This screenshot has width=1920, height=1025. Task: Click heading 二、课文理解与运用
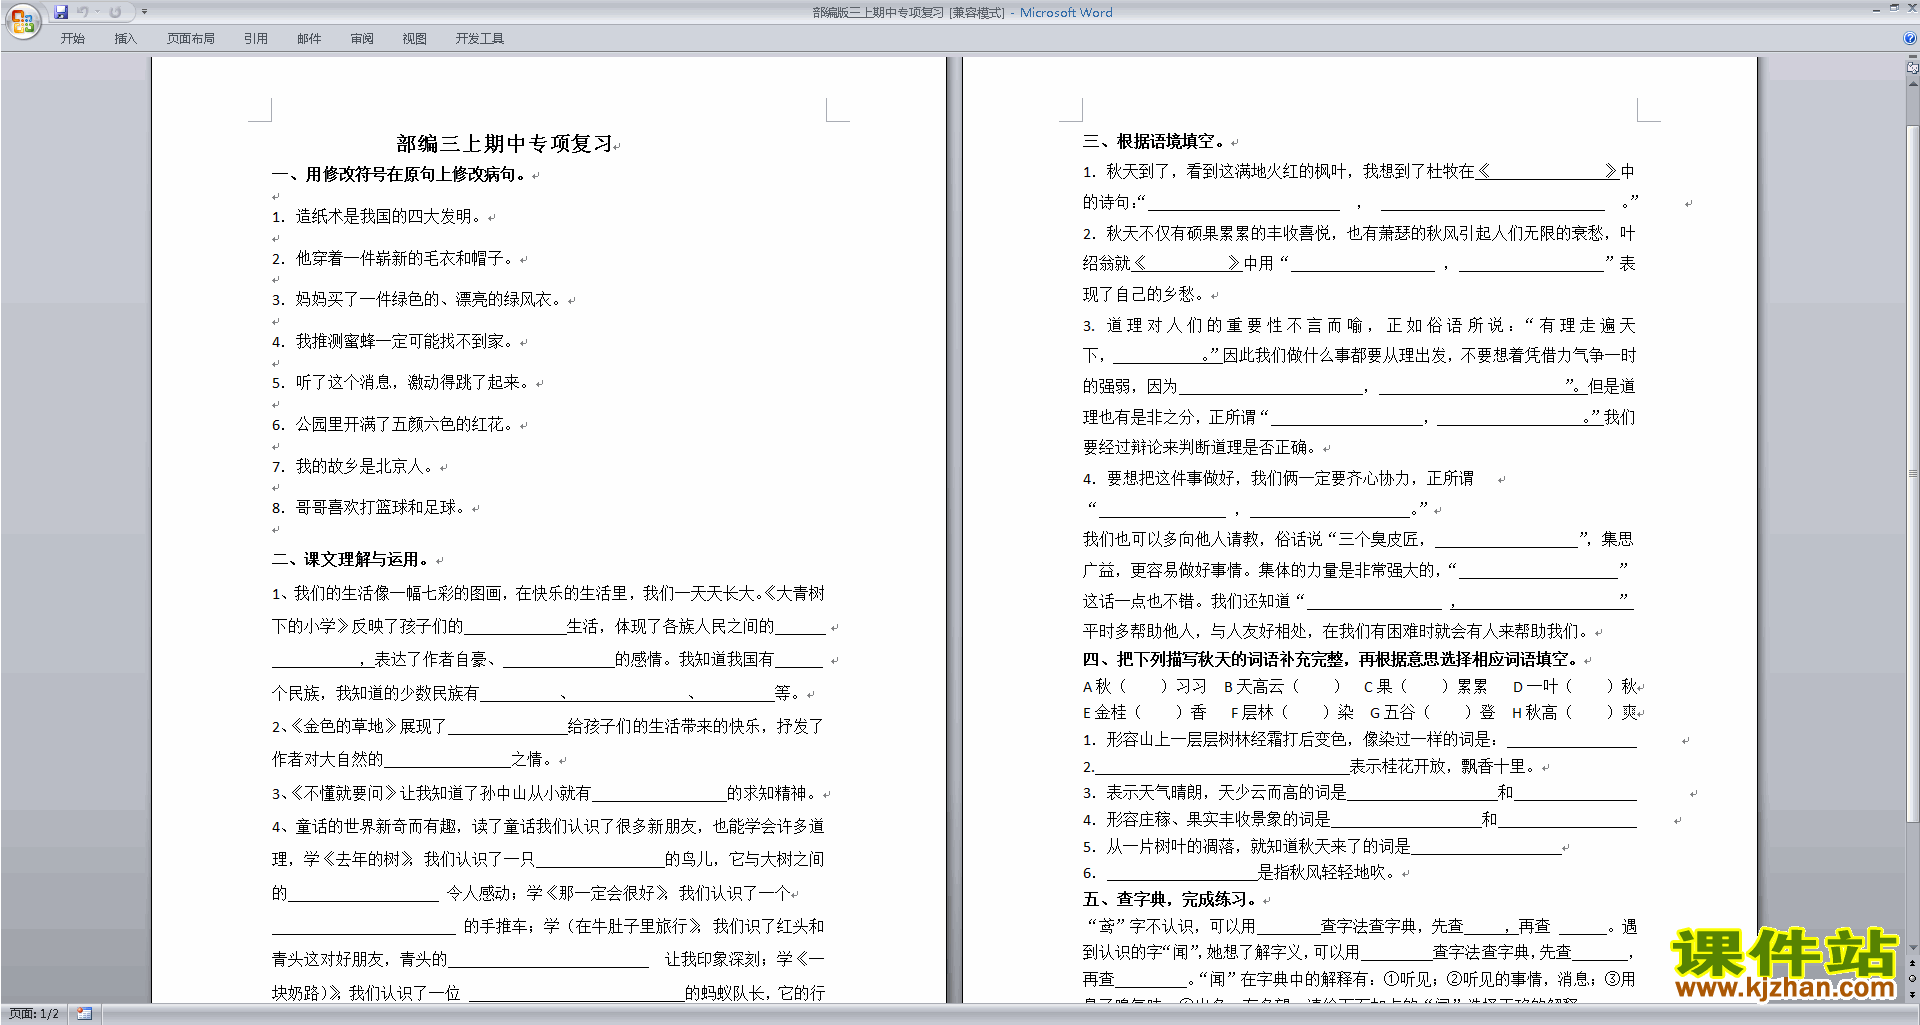tap(352, 559)
